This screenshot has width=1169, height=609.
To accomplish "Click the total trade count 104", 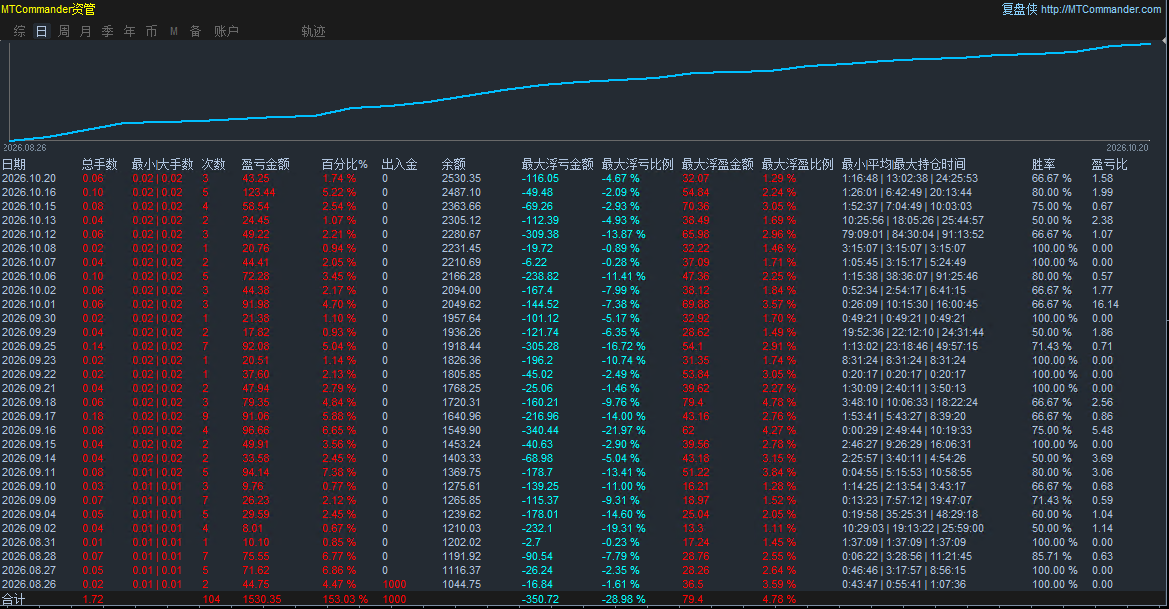I will tap(212, 599).
